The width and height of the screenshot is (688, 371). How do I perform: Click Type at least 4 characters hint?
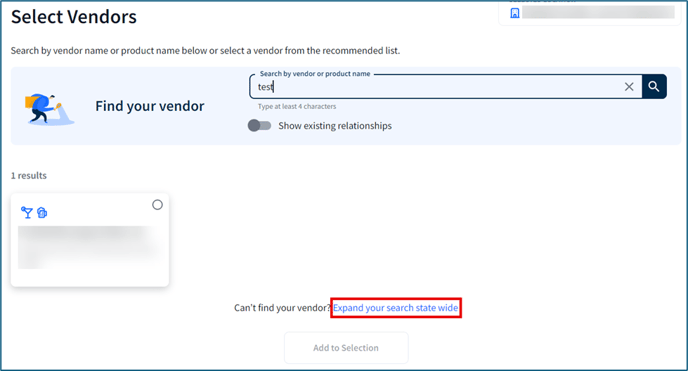[297, 107]
